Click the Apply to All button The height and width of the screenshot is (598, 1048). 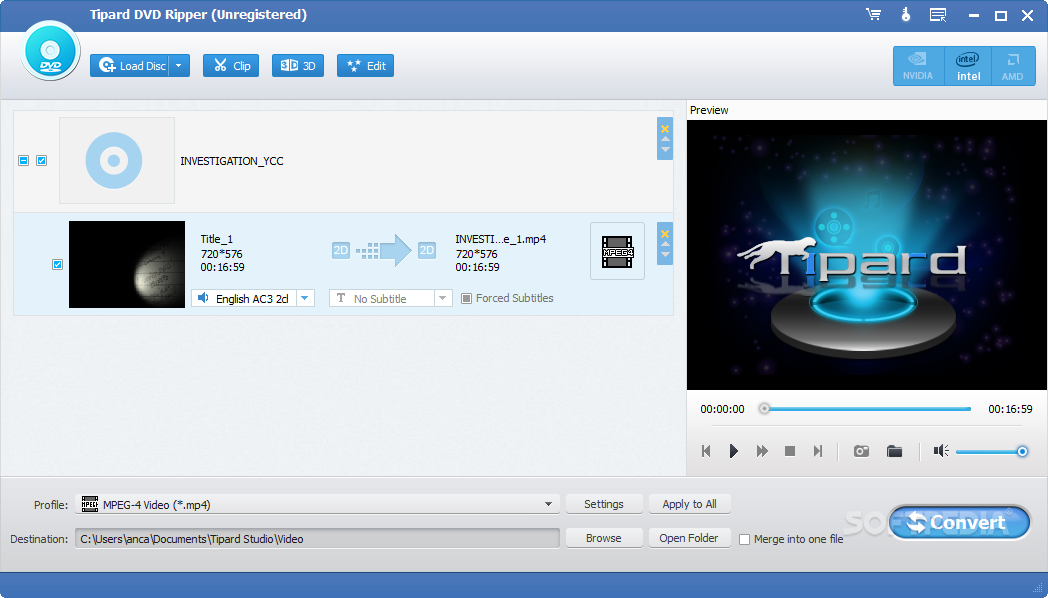[689, 504]
